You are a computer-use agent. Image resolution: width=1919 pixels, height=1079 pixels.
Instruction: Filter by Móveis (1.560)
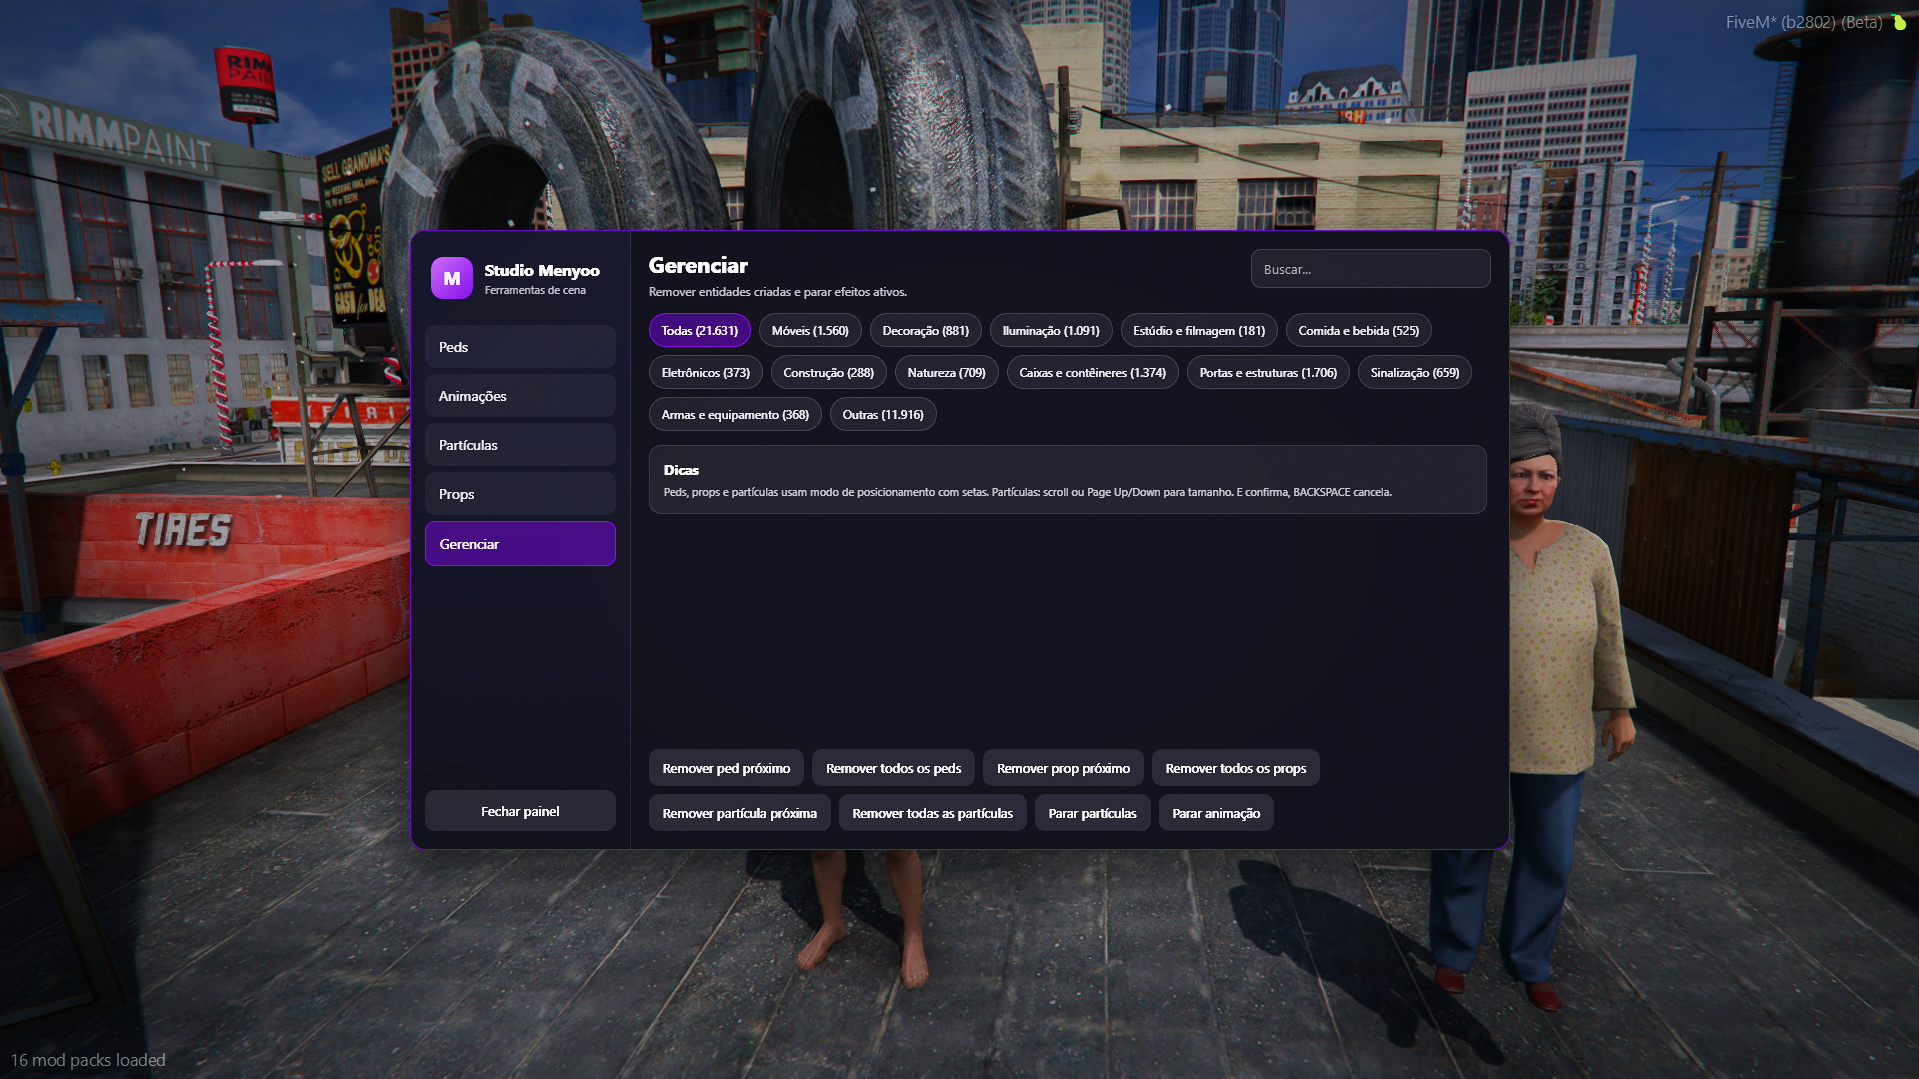pyautogui.click(x=809, y=331)
